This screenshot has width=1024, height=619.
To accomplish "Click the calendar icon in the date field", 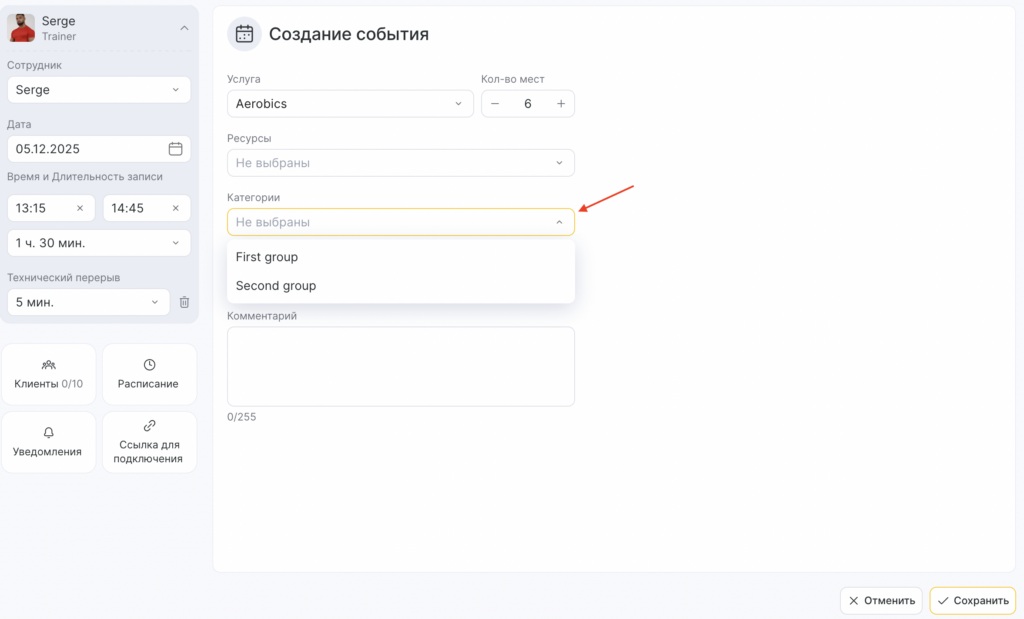I will point(175,149).
